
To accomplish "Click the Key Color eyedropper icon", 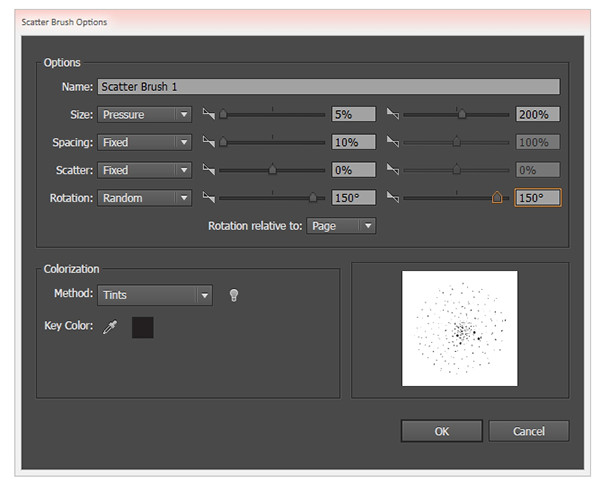I will click(x=110, y=327).
